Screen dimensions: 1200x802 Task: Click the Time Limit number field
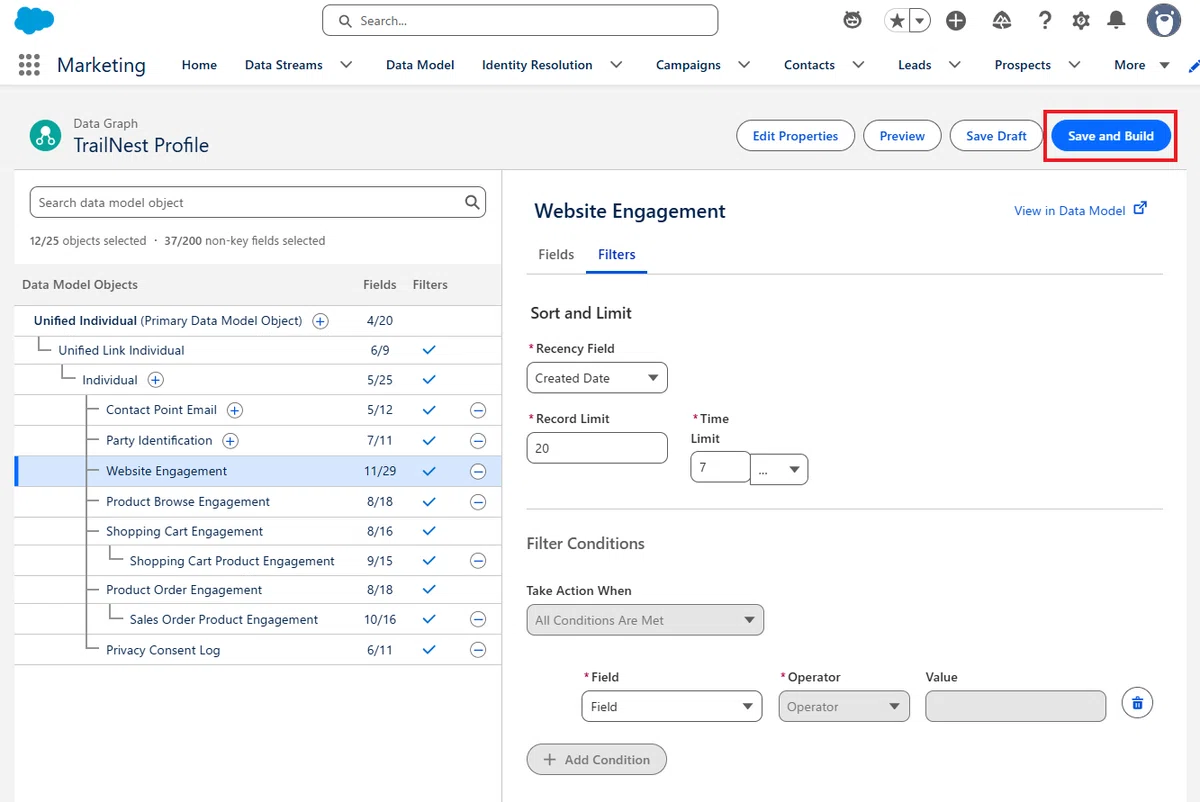coord(720,467)
